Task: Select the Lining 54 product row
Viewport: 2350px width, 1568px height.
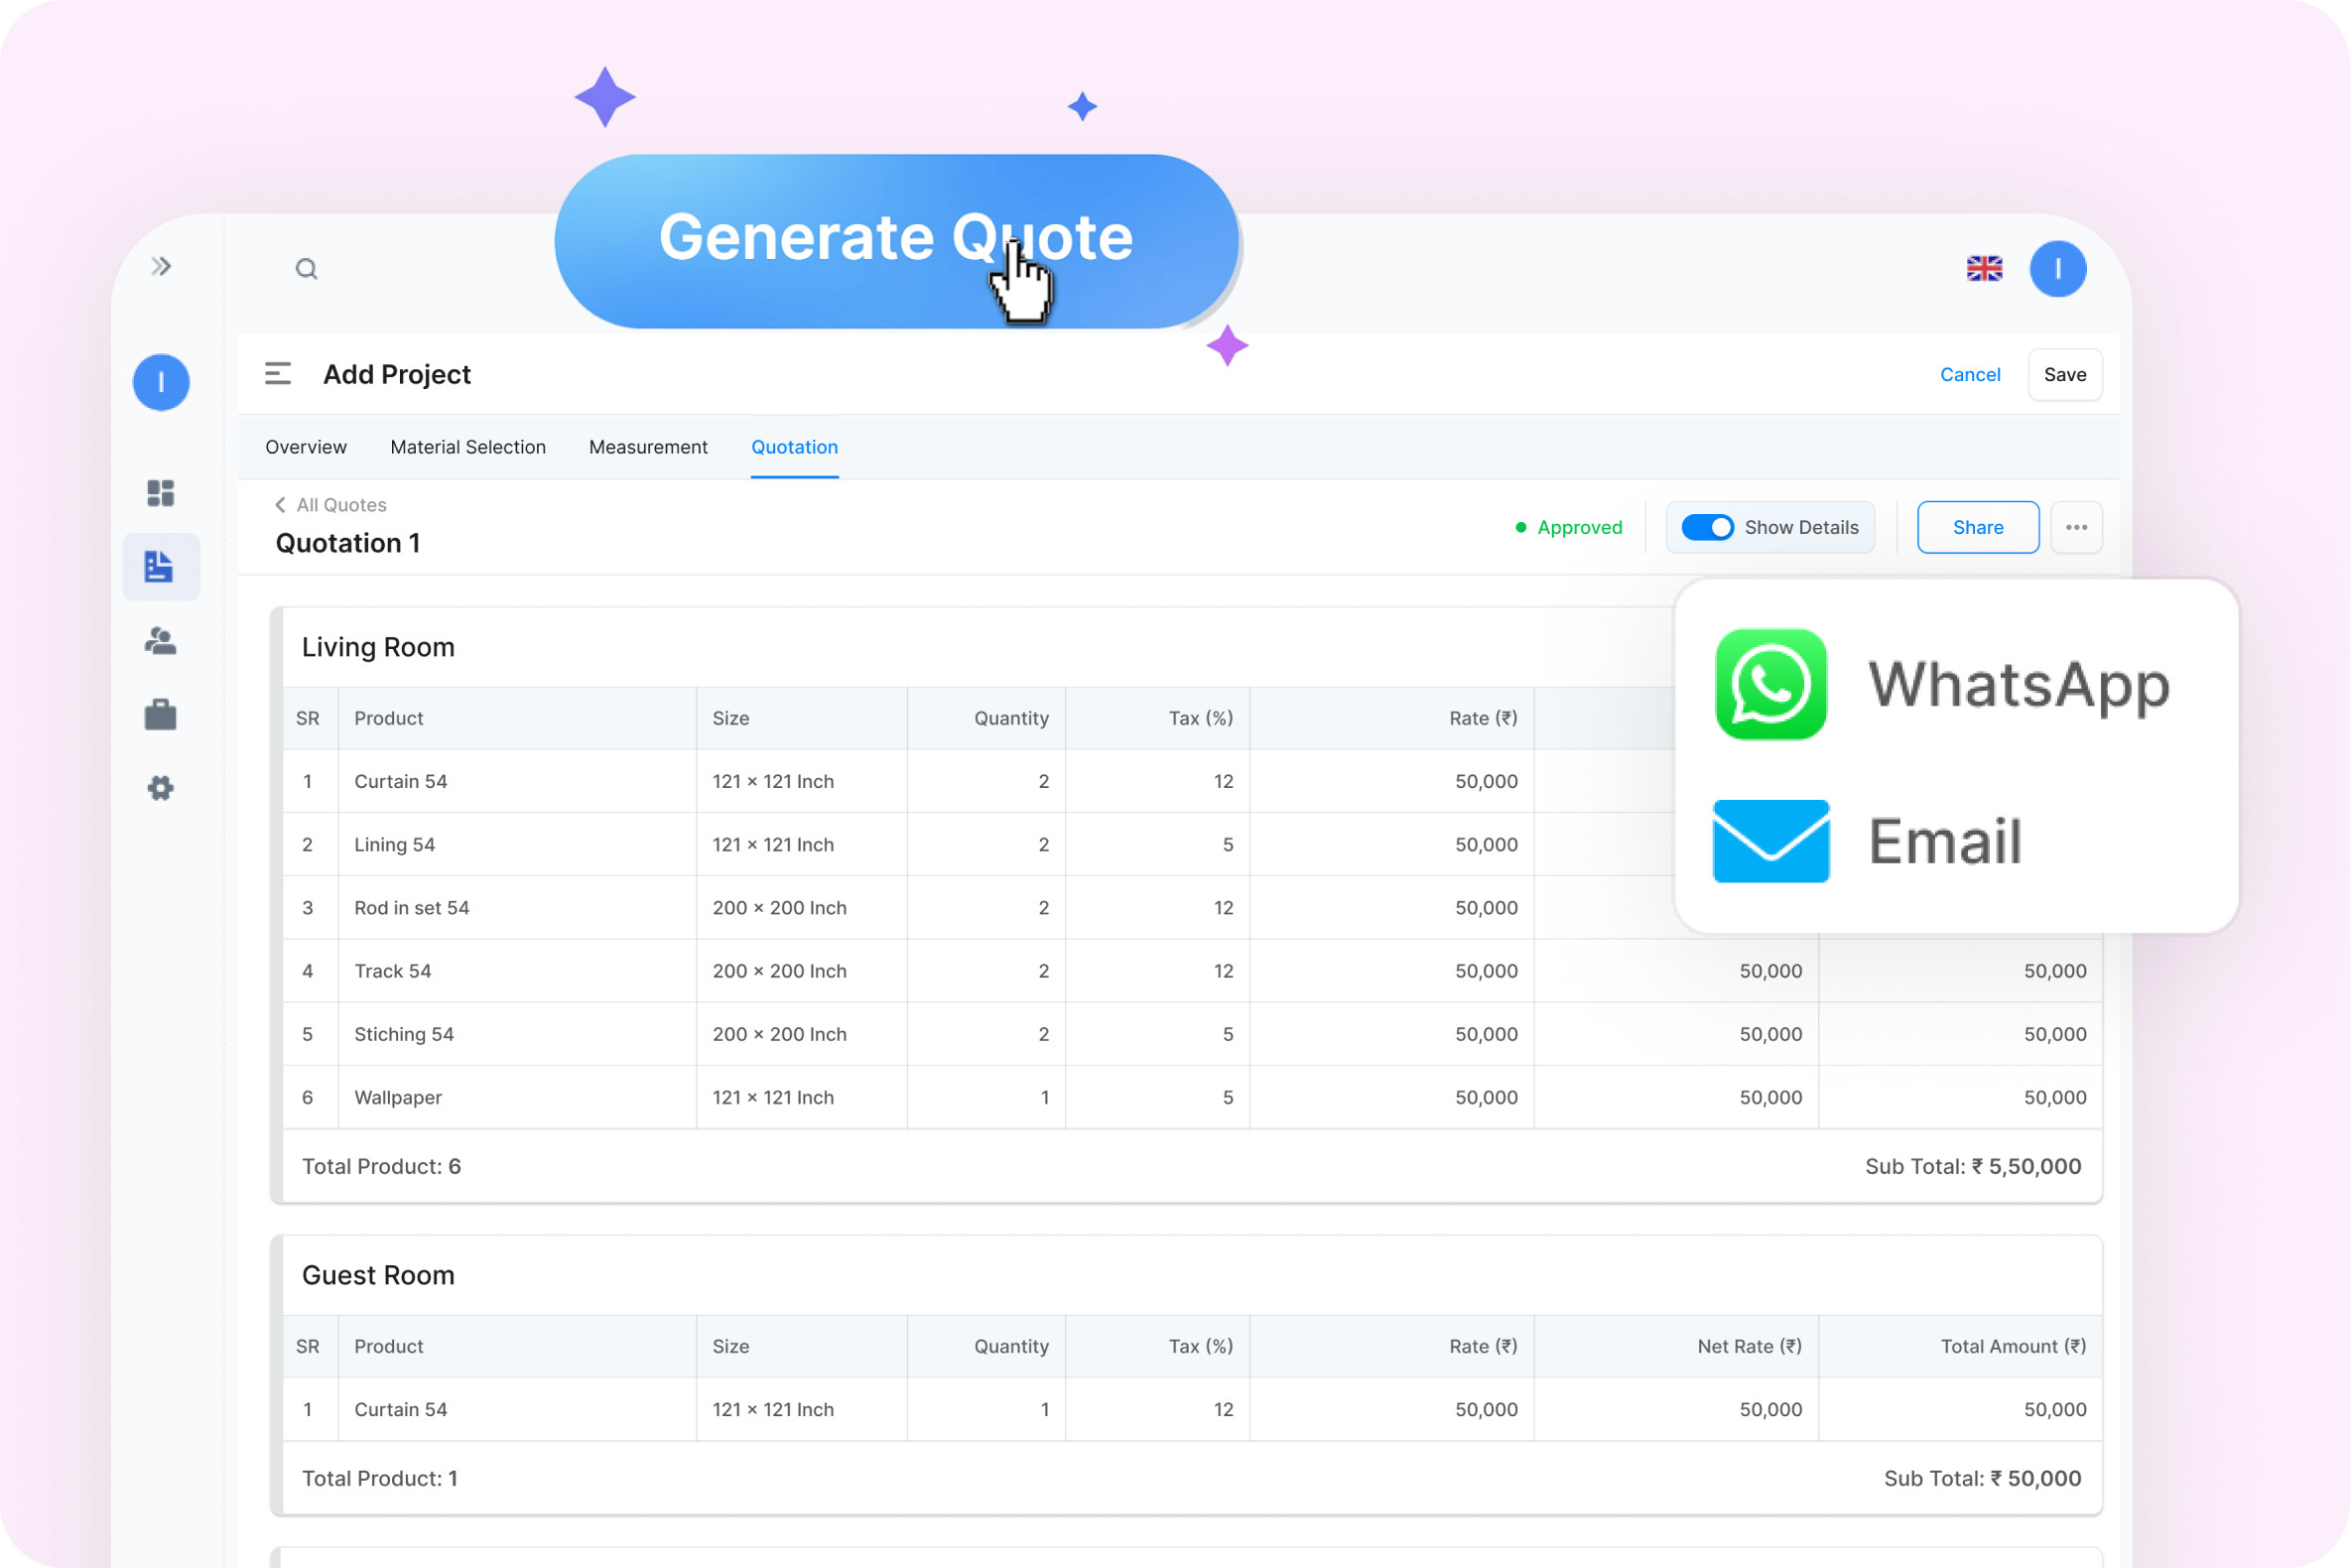Action: [x=1192, y=845]
